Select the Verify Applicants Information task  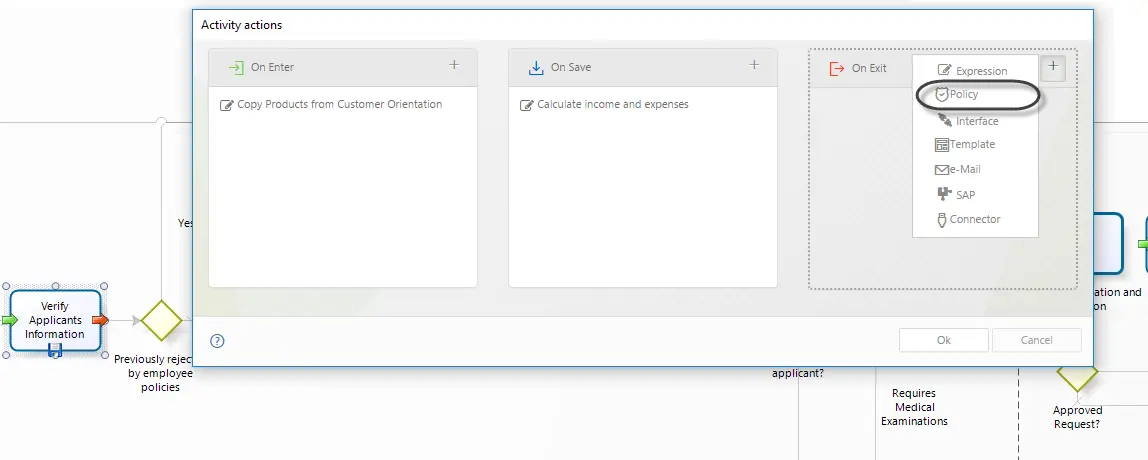pyautogui.click(x=55, y=320)
